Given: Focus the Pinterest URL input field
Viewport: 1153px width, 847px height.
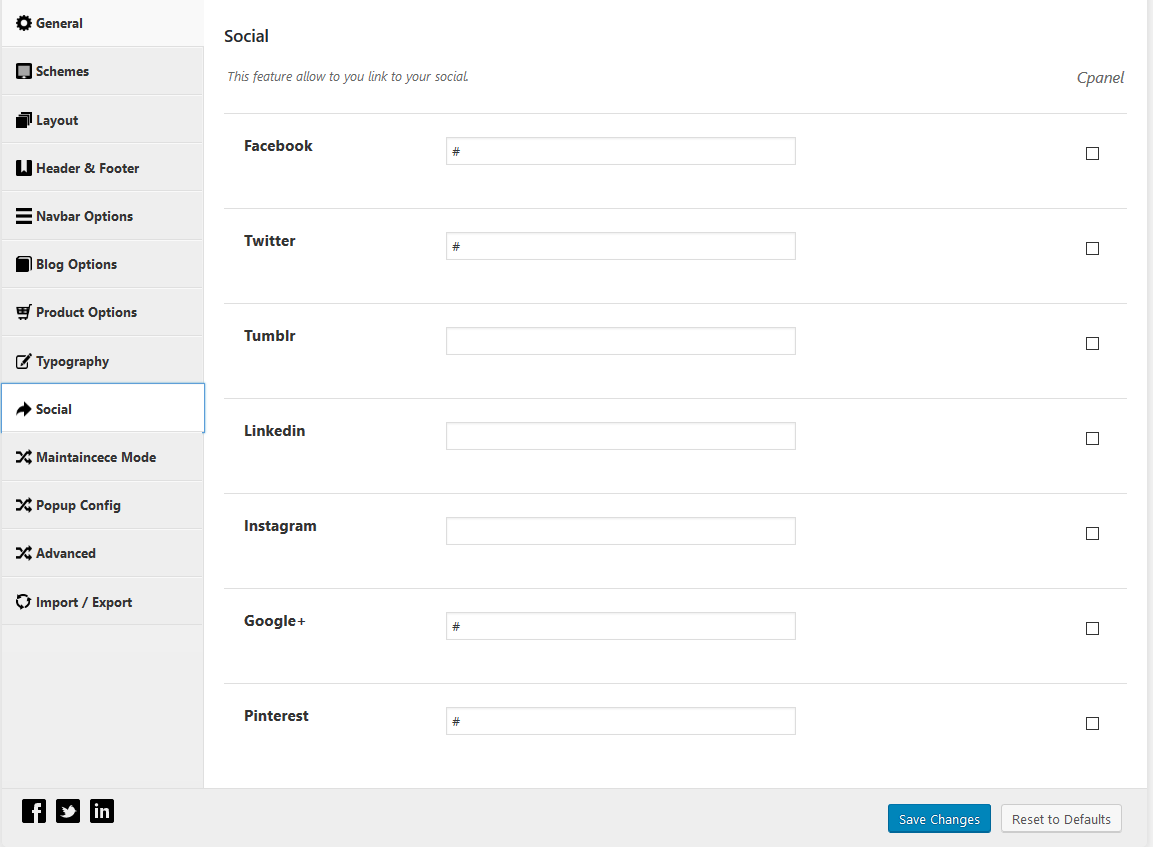Looking at the screenshot, I should [621, 721].
